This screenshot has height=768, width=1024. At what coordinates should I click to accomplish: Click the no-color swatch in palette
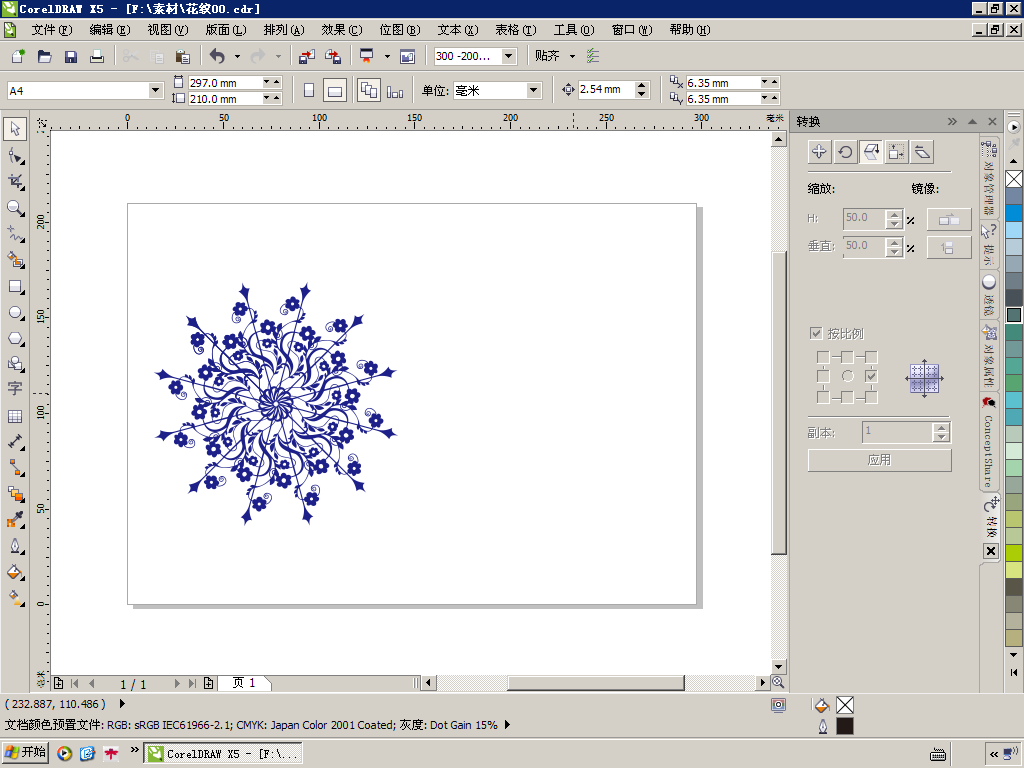pos(1014,179)
